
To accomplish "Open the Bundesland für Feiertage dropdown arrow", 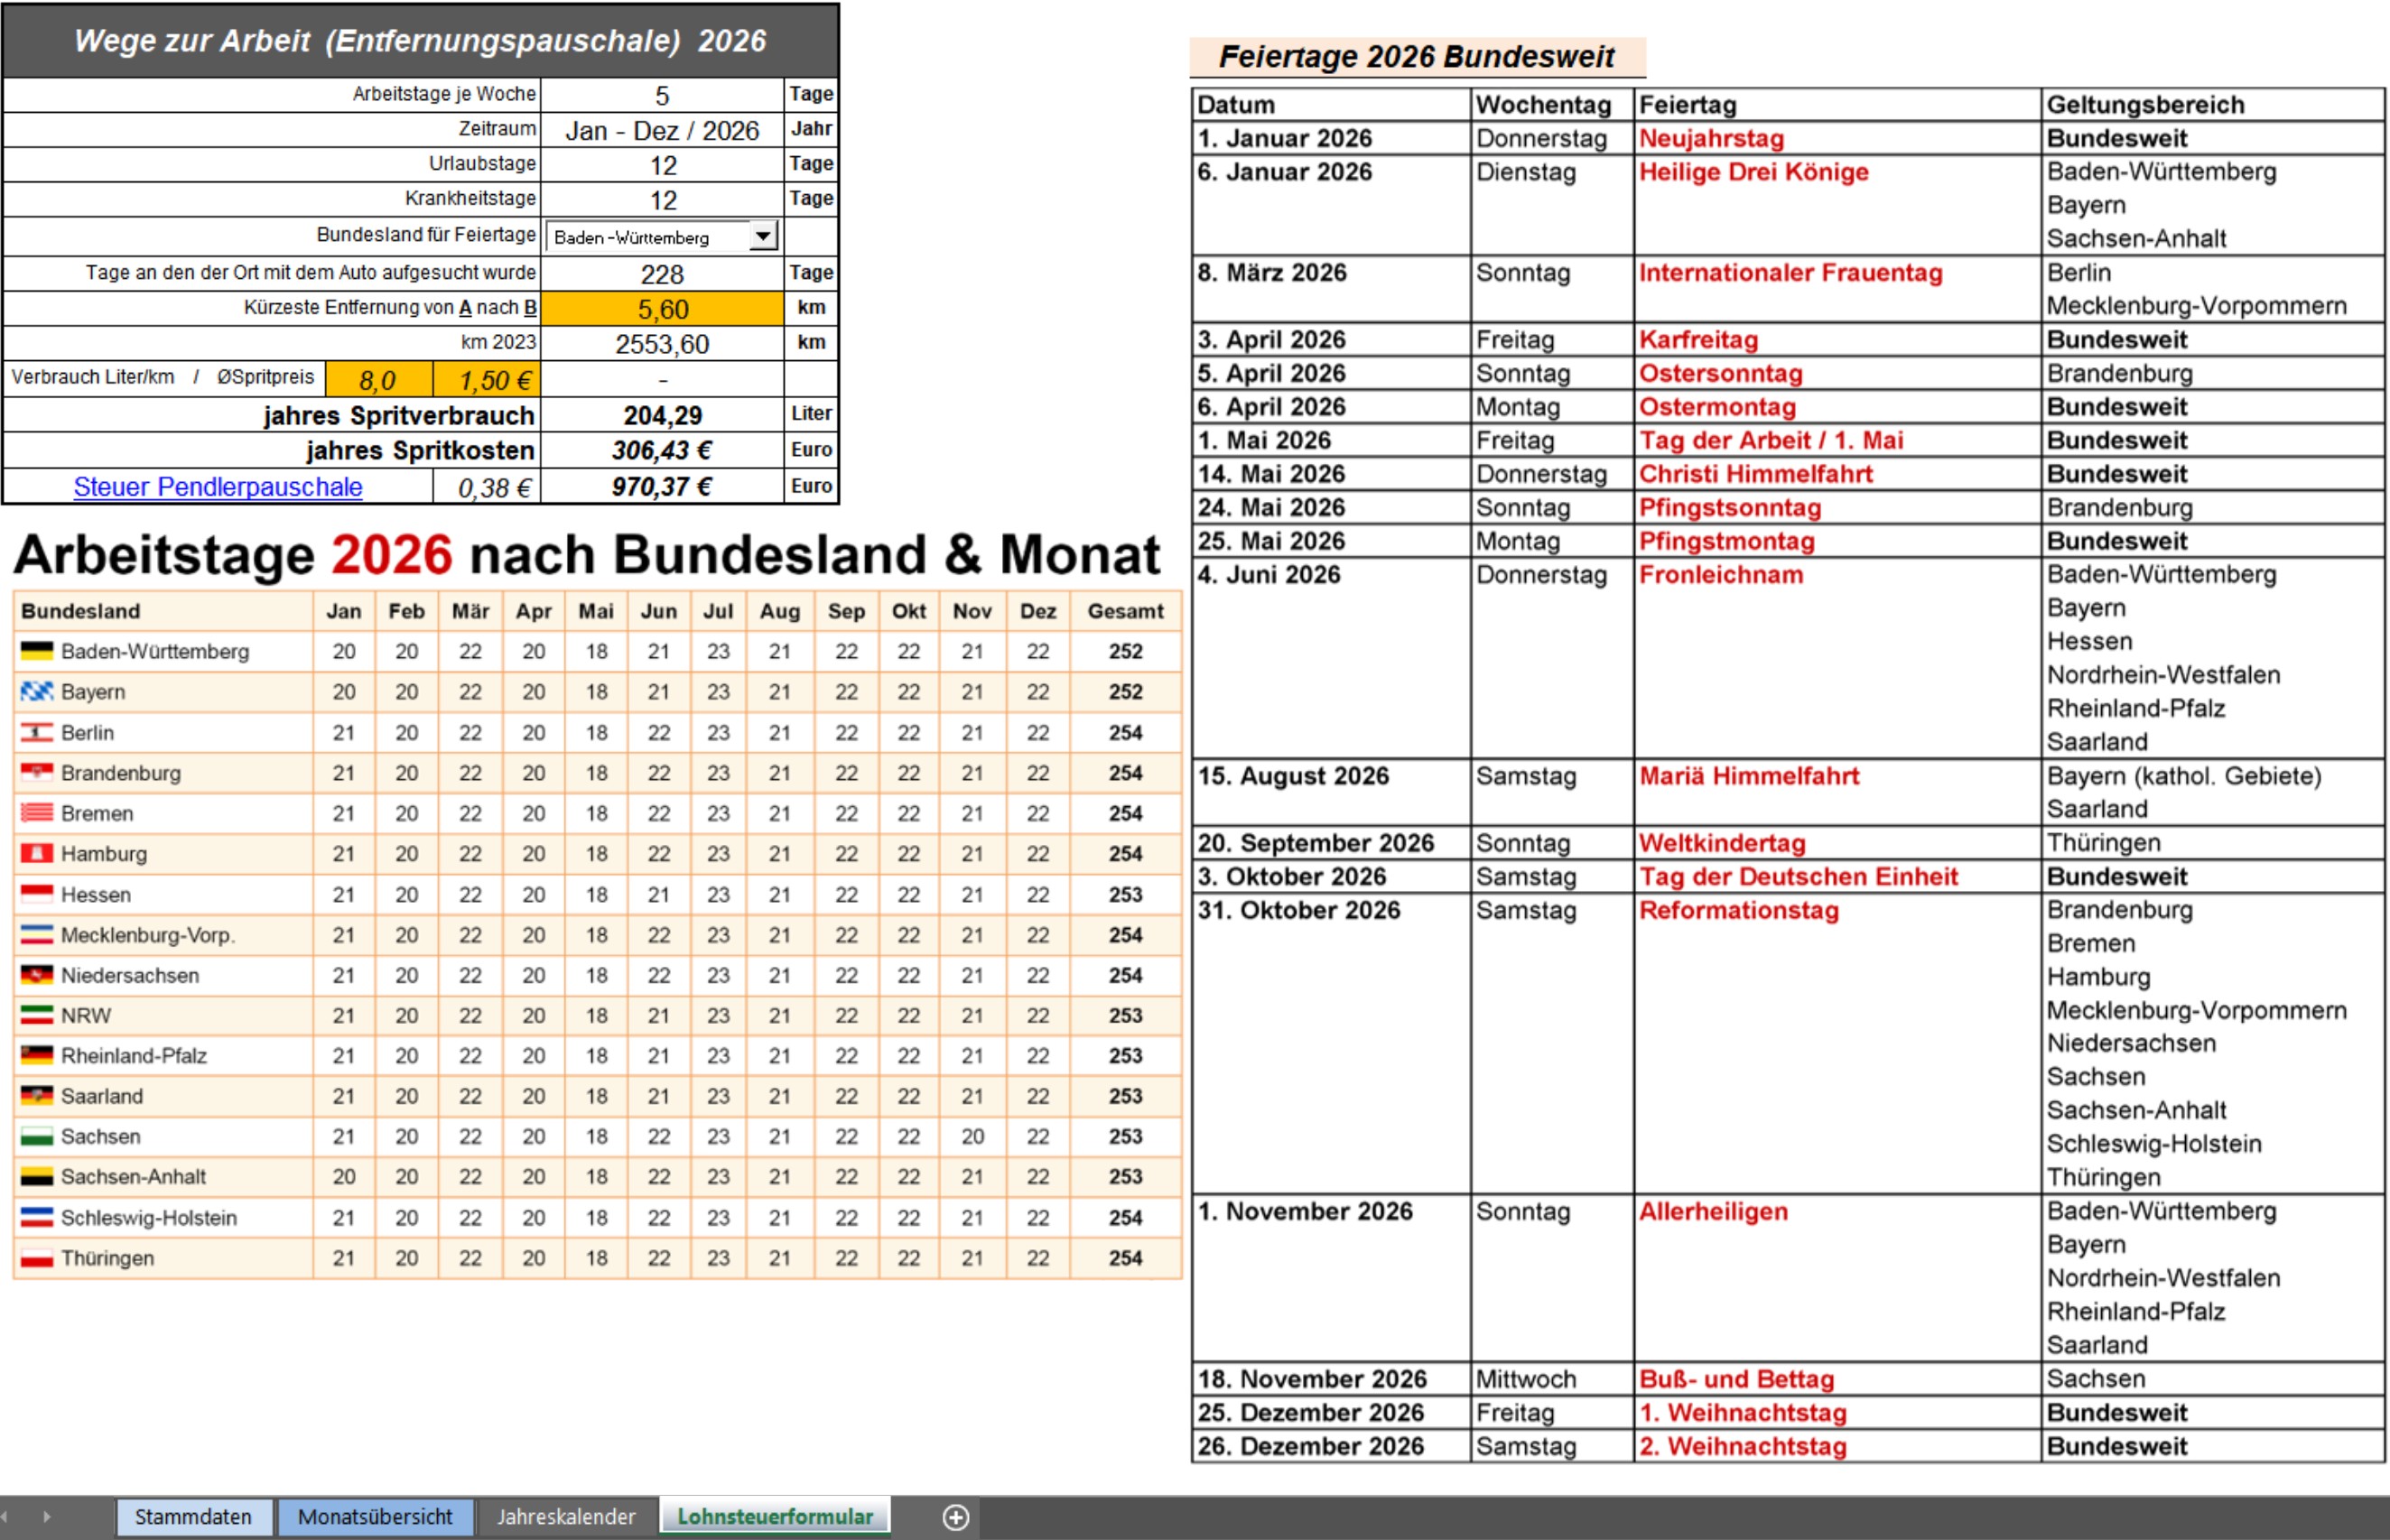I will 763,236.
